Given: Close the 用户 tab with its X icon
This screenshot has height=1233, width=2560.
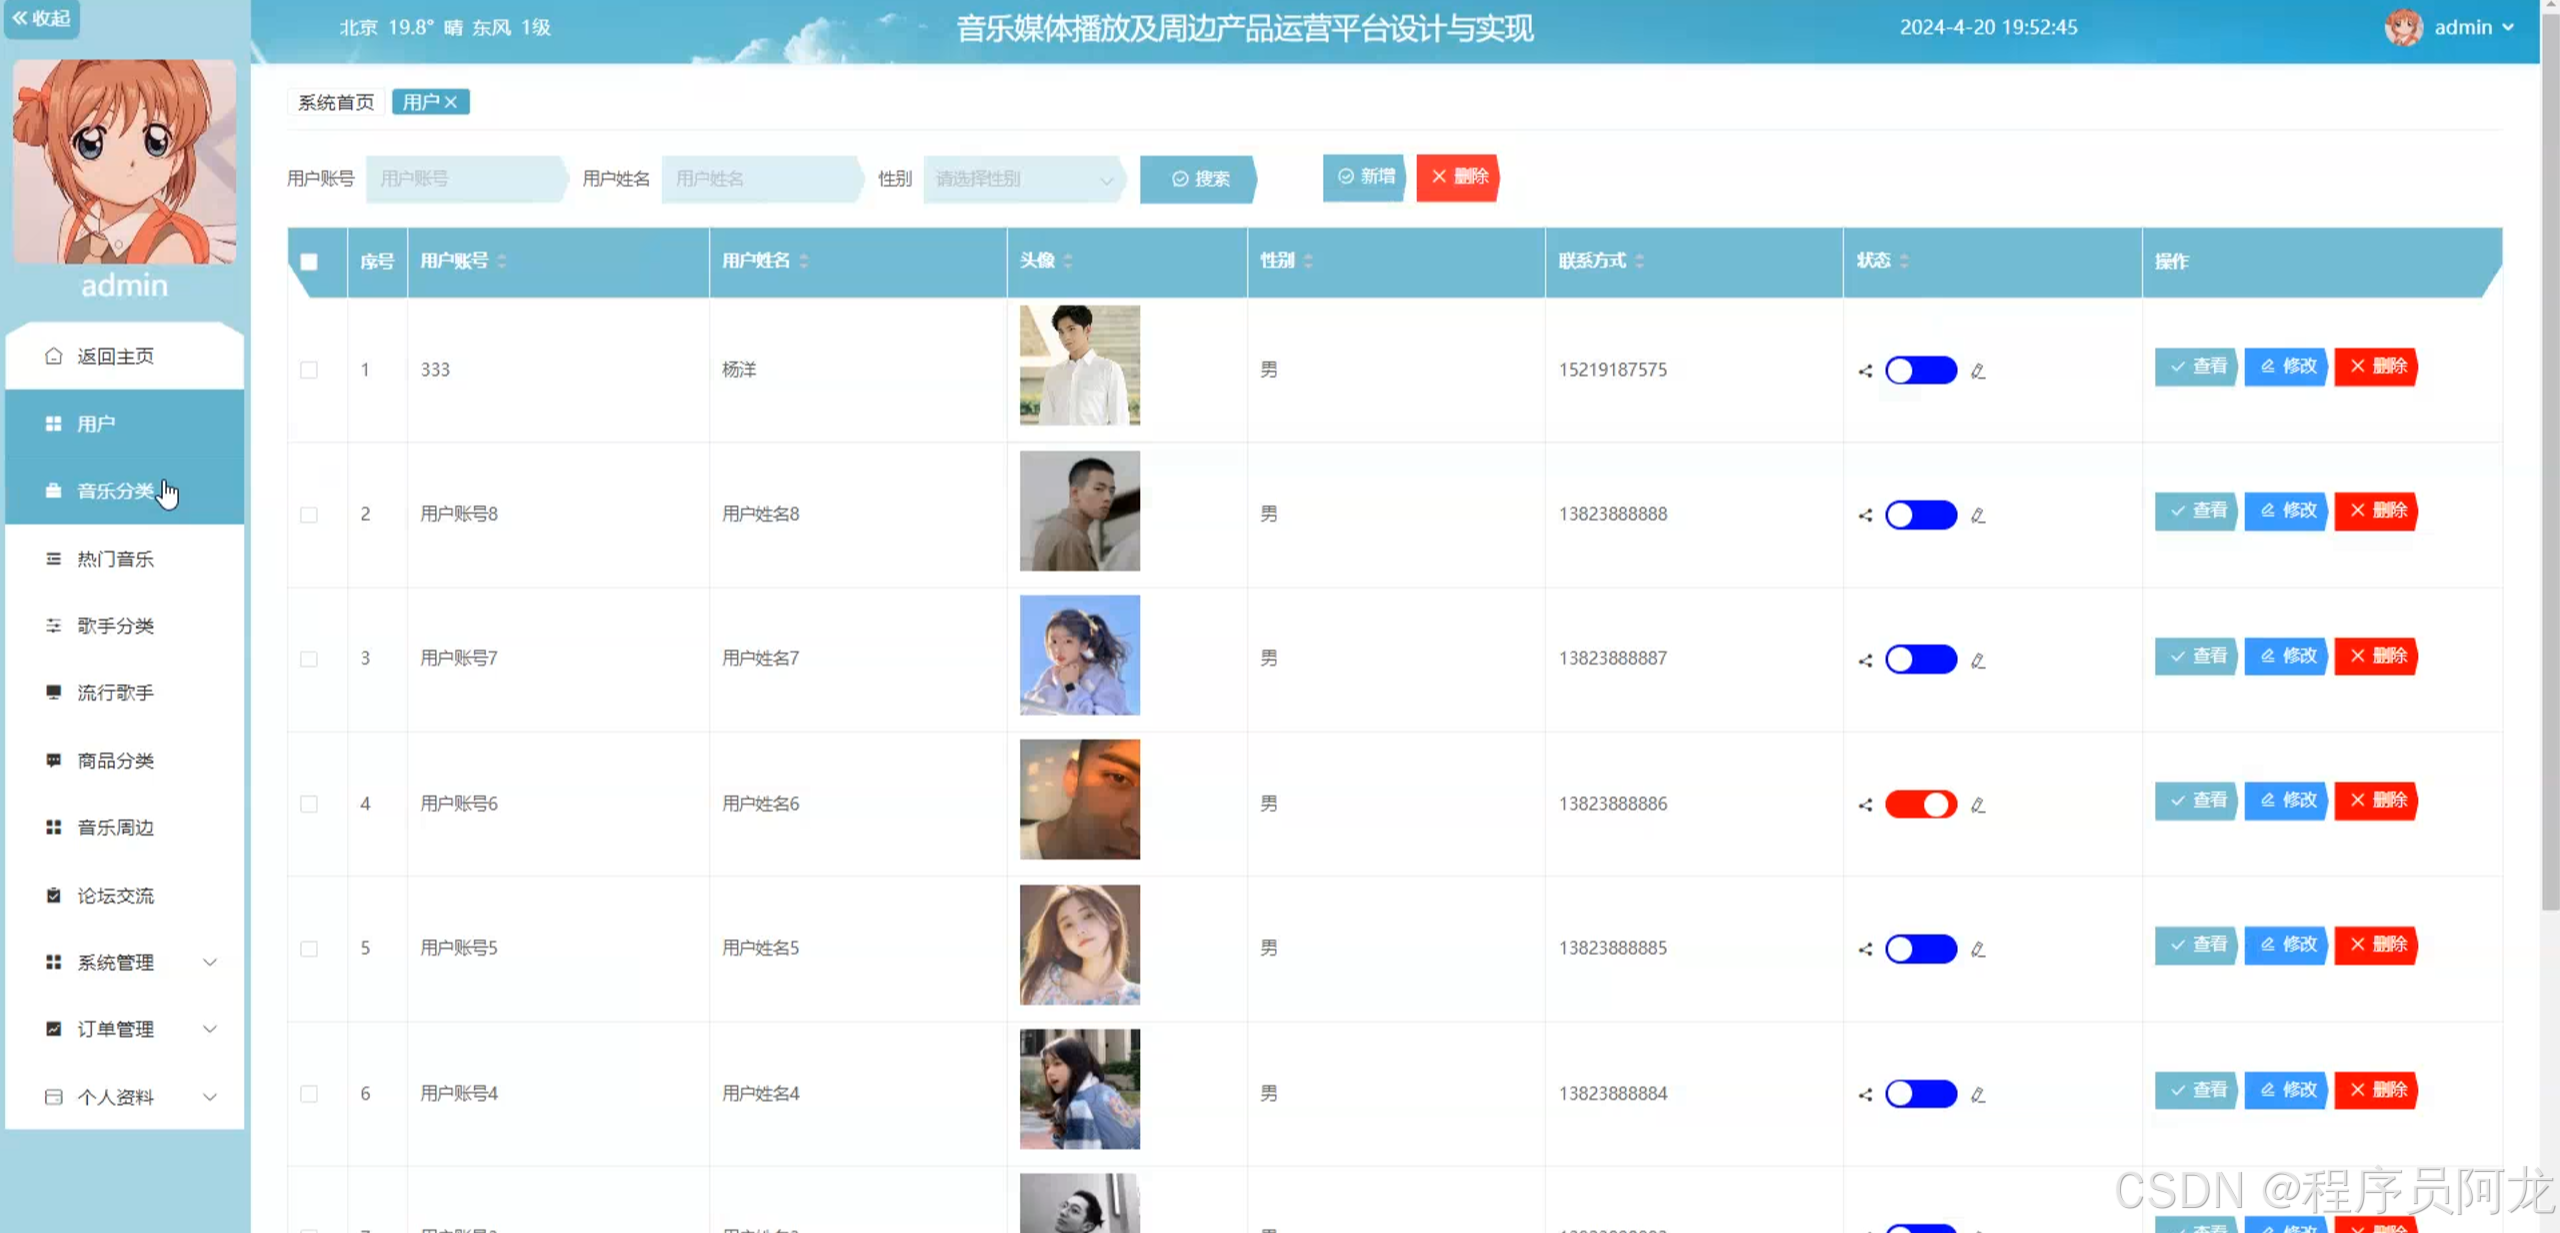Looking at the screenshot, I should pos(452,102).
